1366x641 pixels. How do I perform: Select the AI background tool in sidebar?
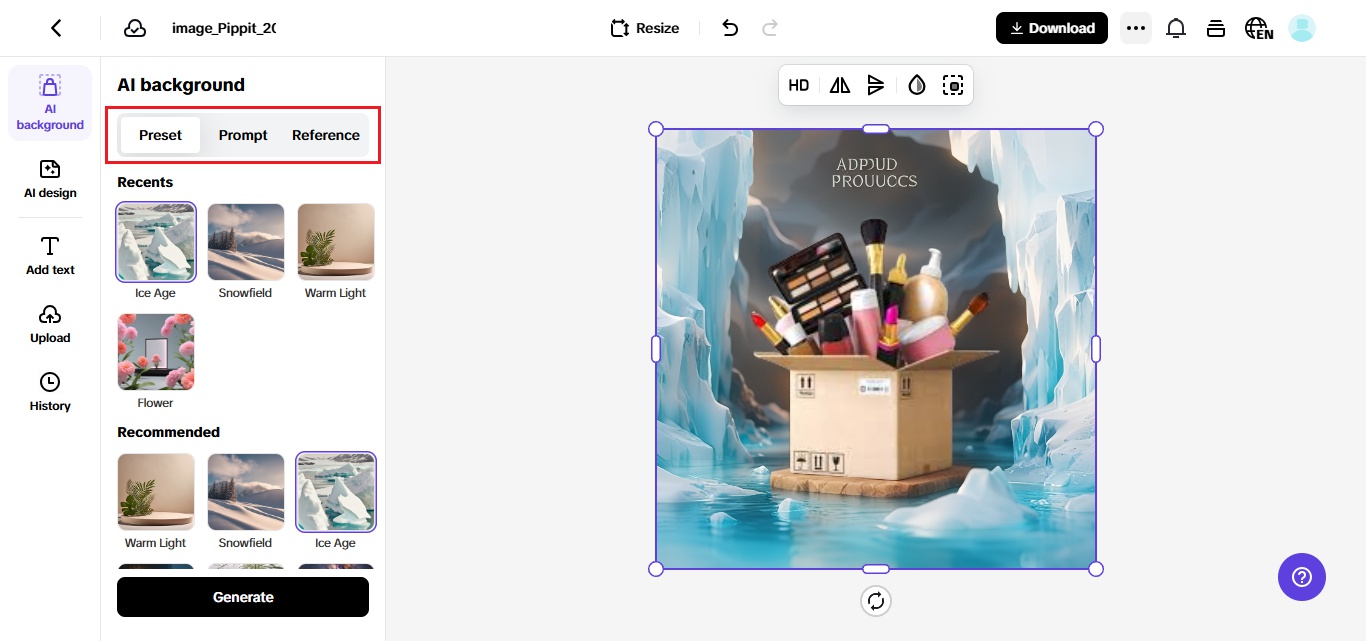point(49,102)
